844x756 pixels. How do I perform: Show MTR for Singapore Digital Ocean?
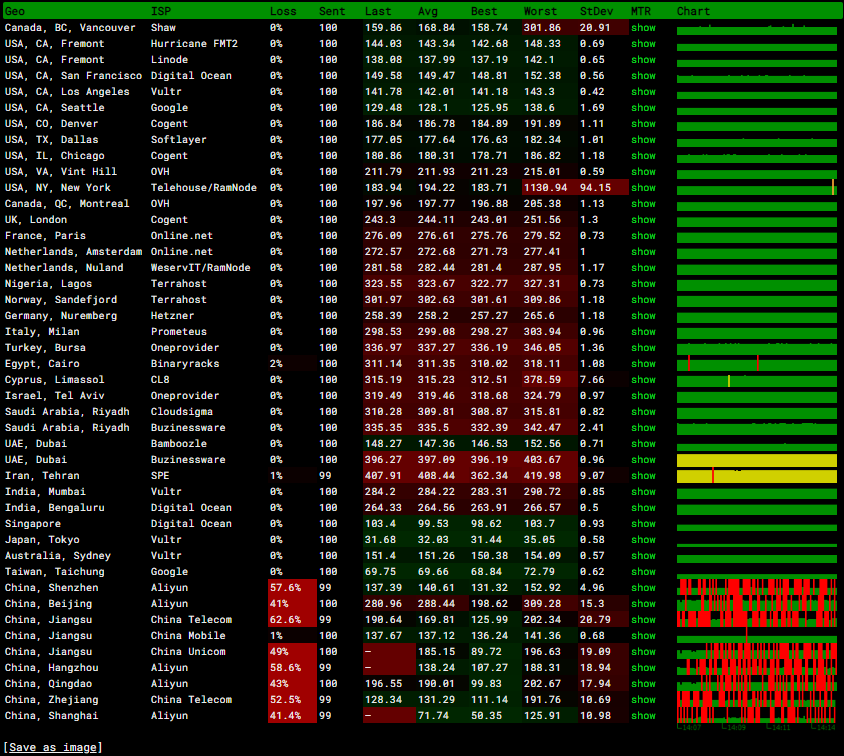tap(643, 524)
